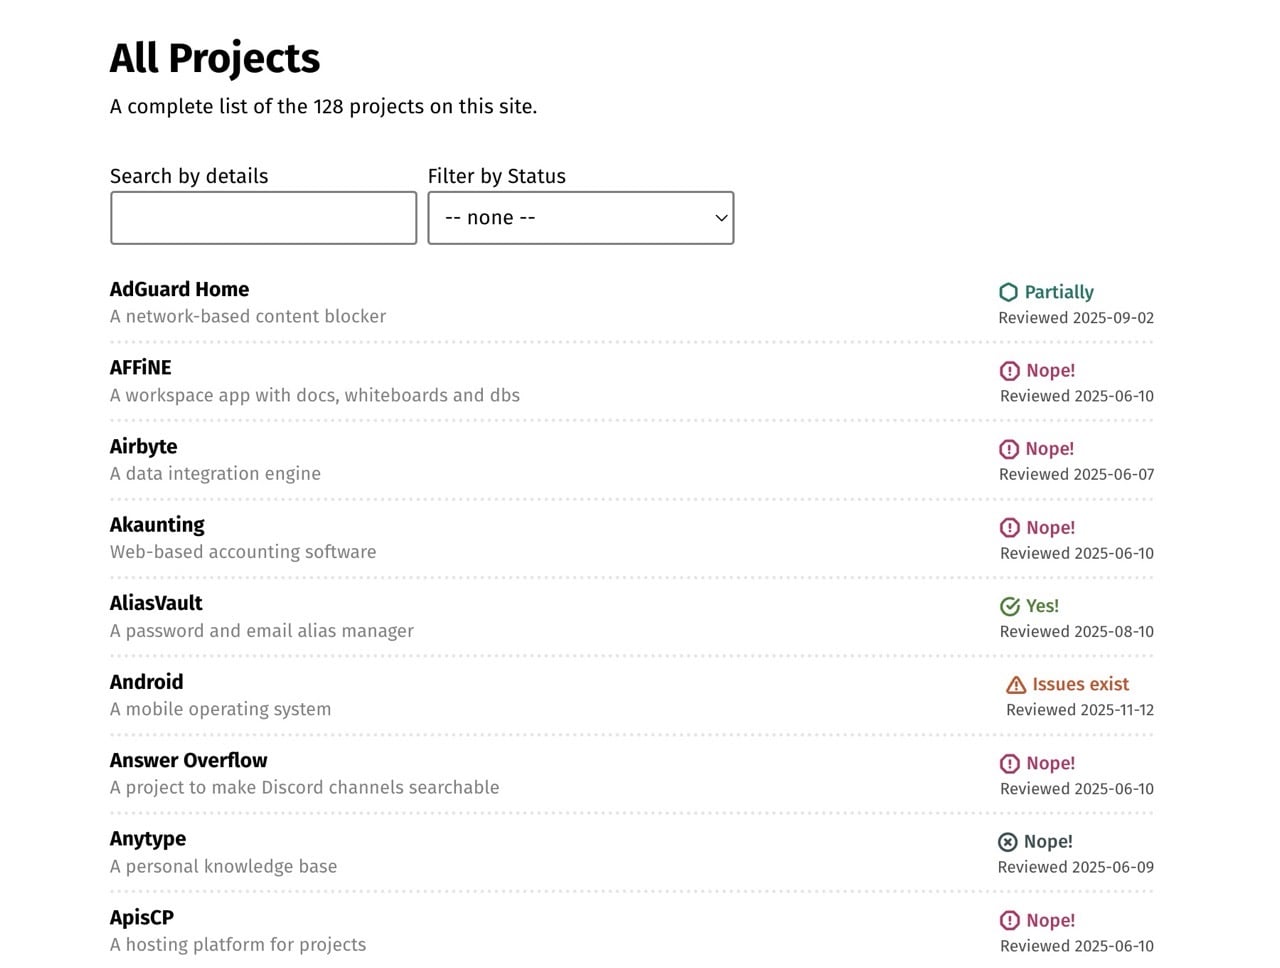Click the Anytype project title

point(148,839)
